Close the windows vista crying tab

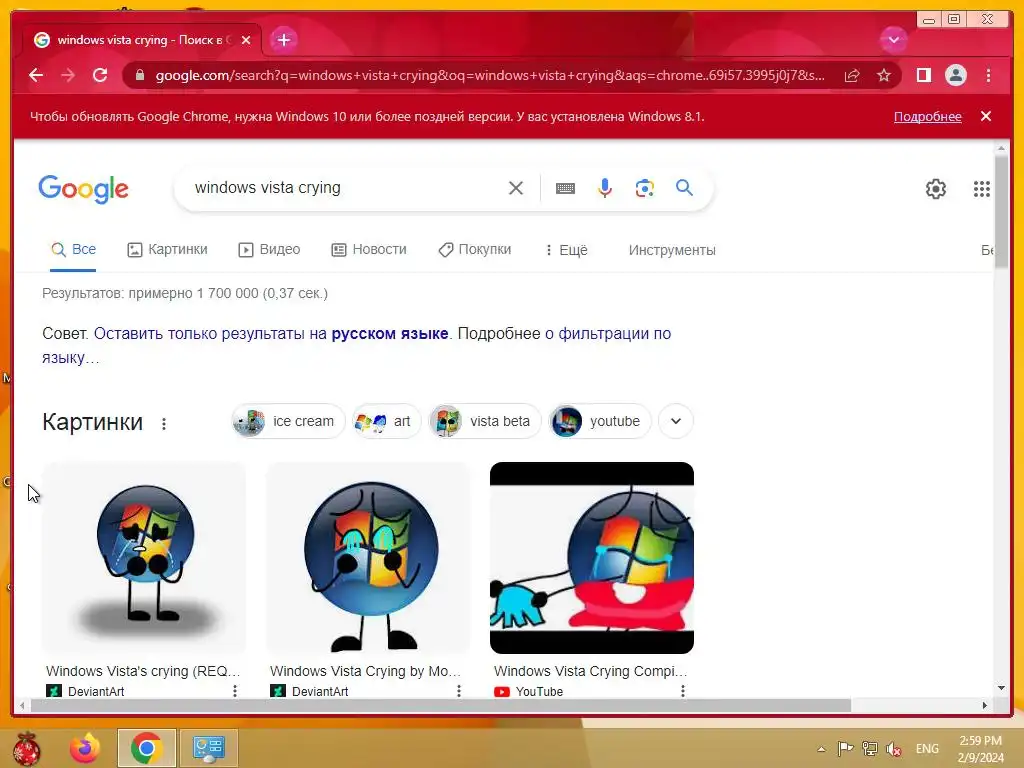point(246,40)
